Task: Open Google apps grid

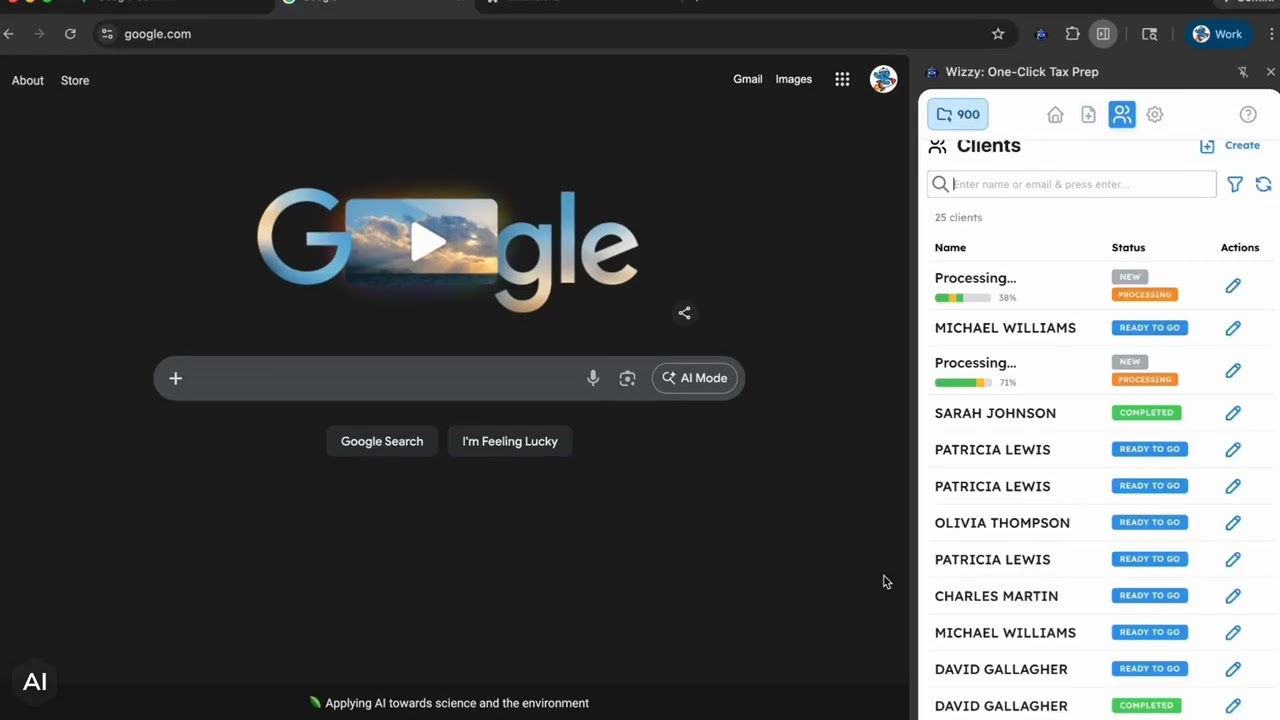Action: click(842, 80)
